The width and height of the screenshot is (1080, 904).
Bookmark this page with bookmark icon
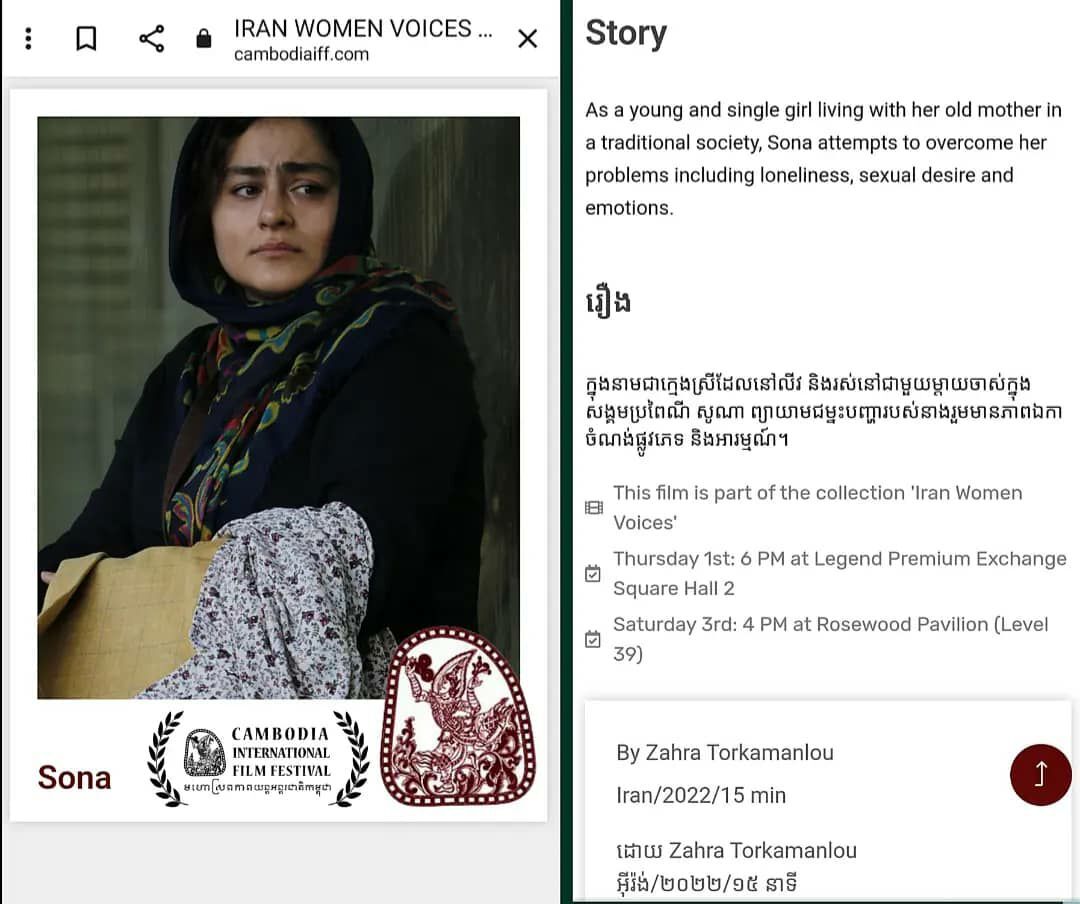coord(86,39)
